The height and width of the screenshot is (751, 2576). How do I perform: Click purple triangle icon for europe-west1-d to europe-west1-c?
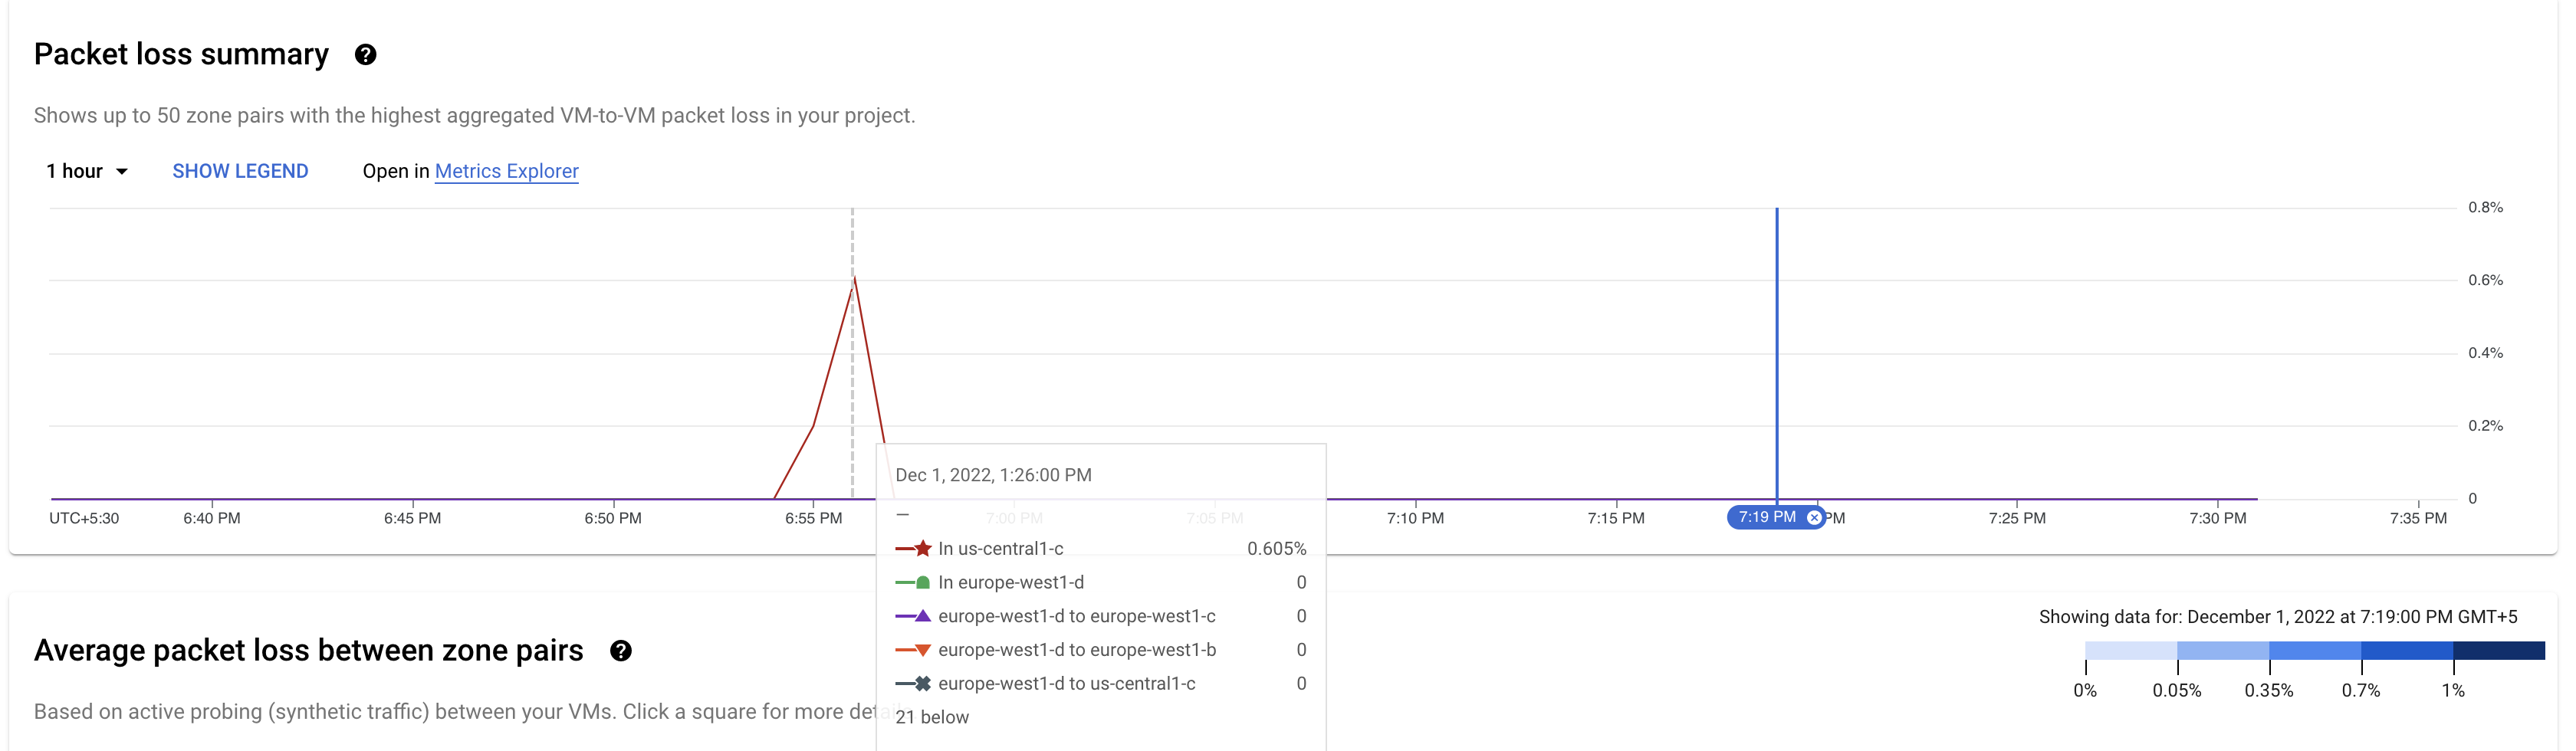922,616
